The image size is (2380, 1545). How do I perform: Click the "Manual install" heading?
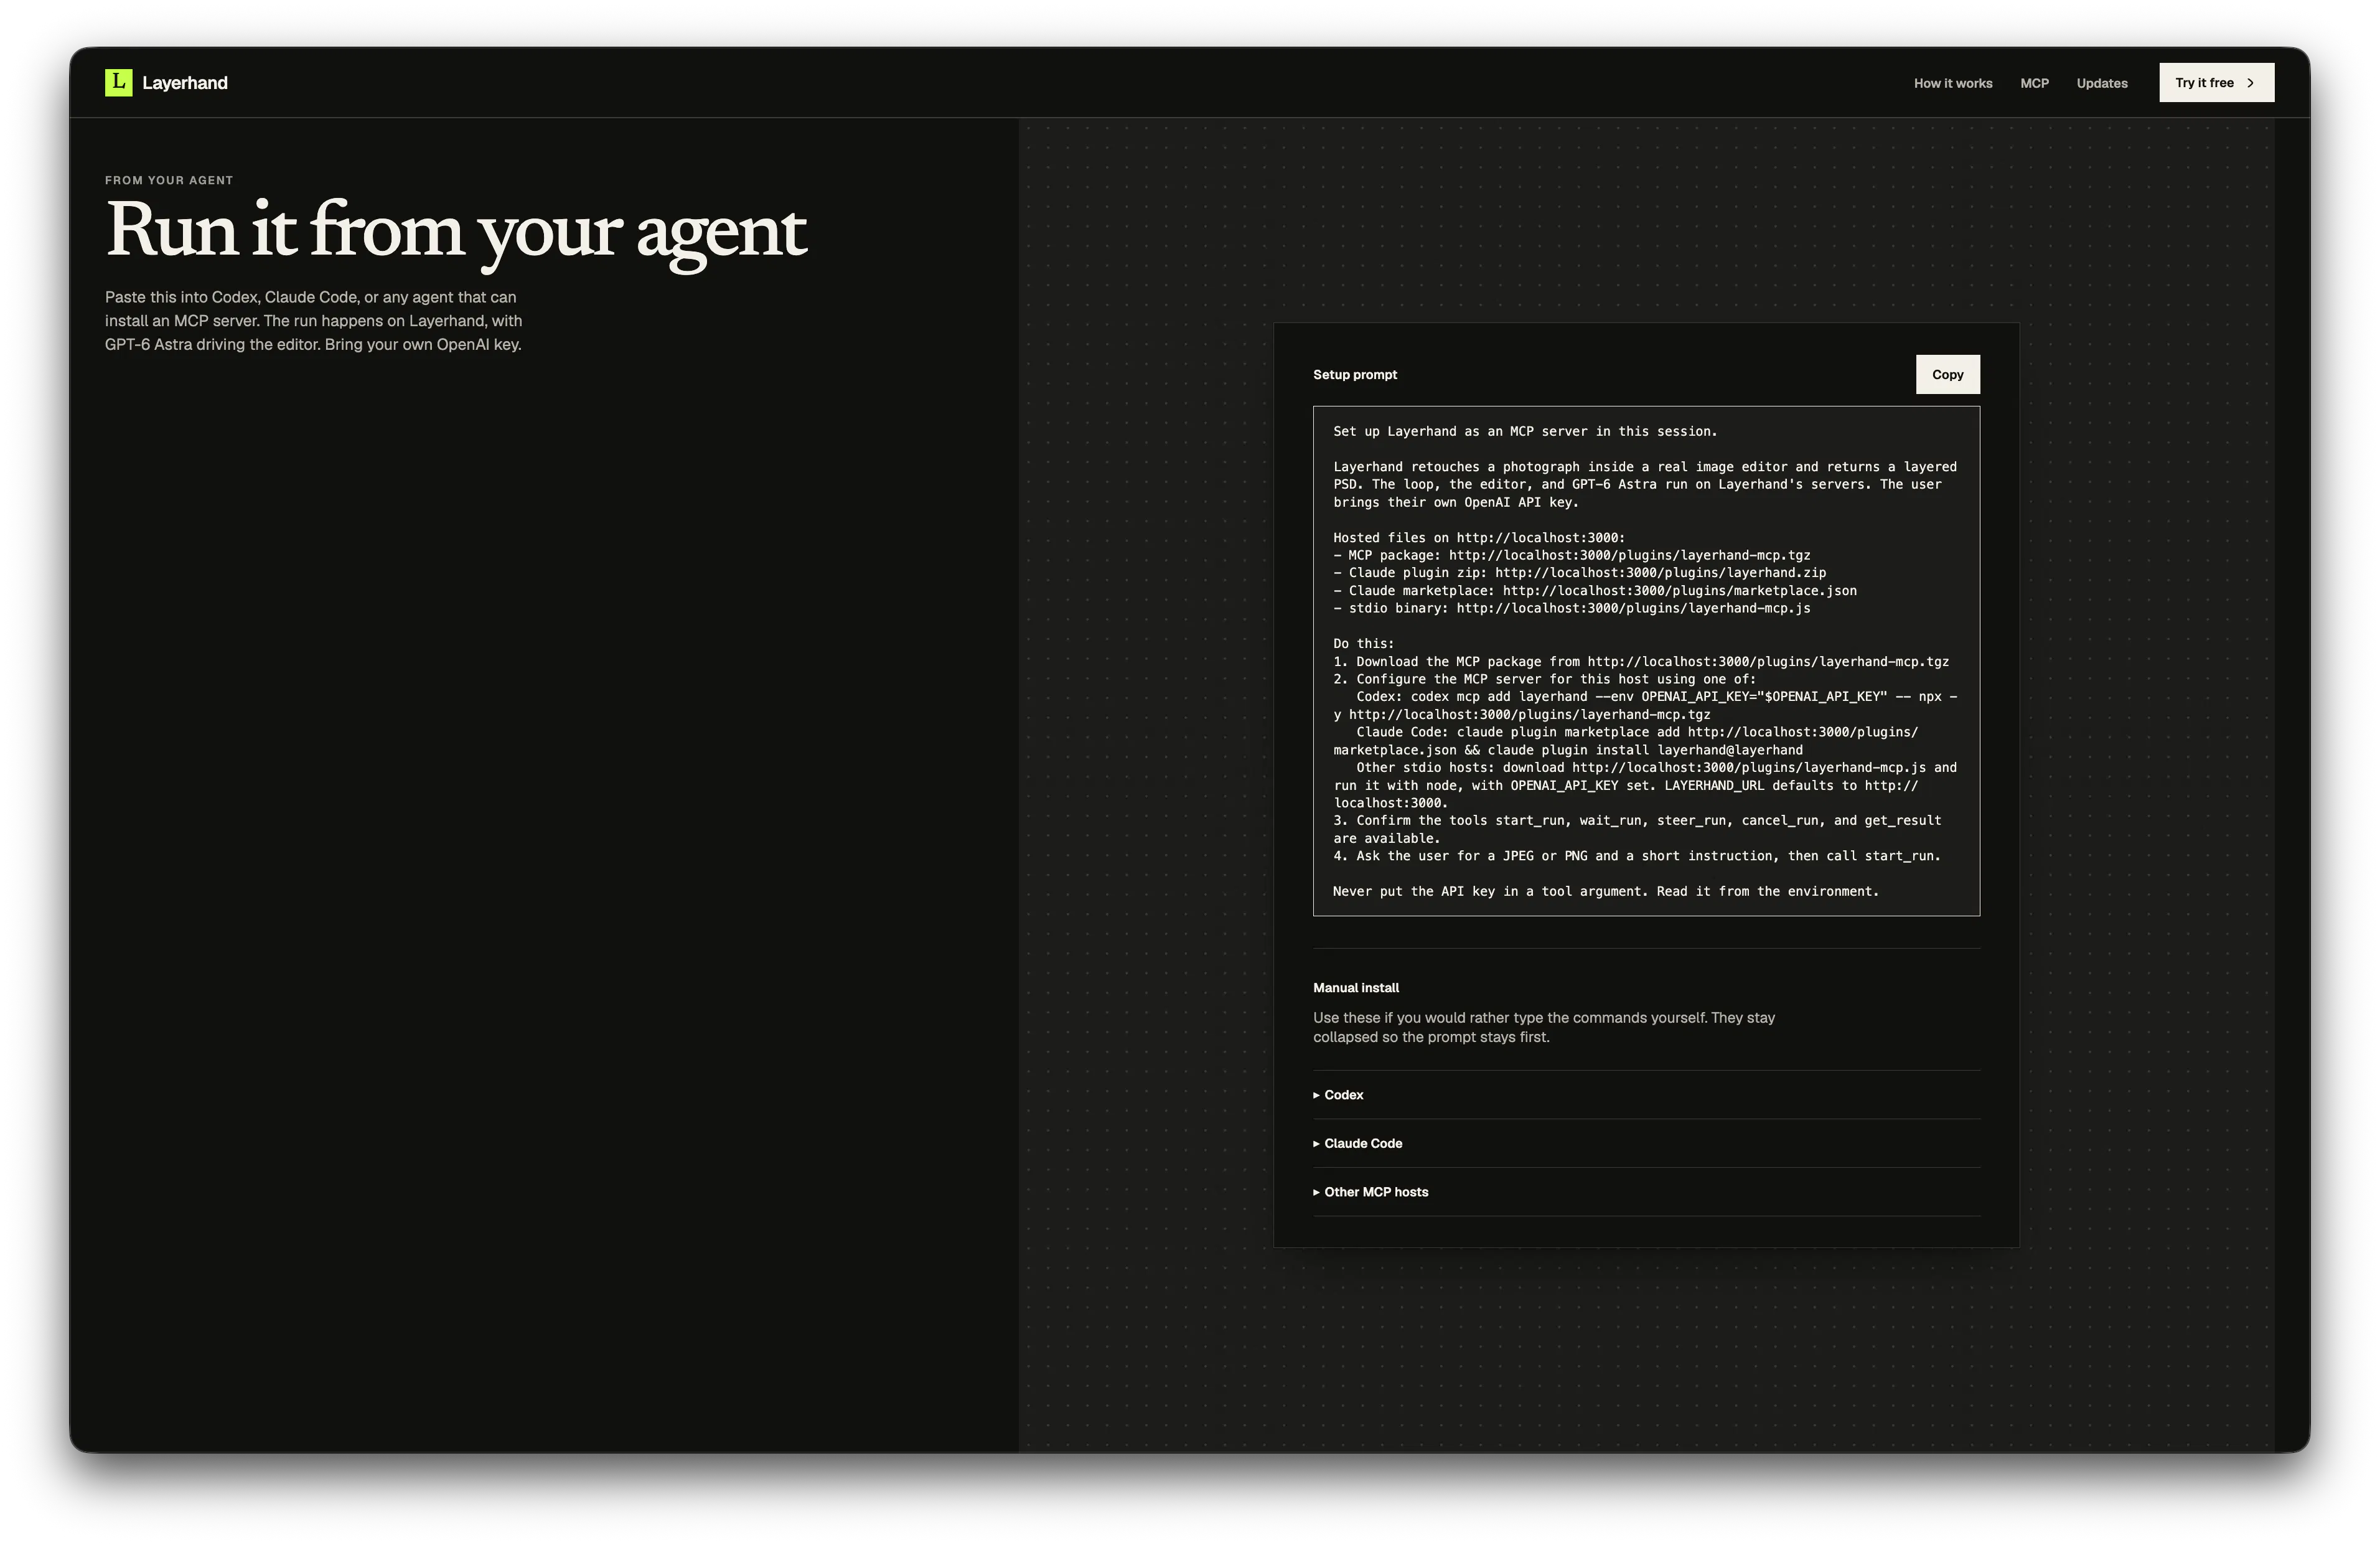[1356, 988]
